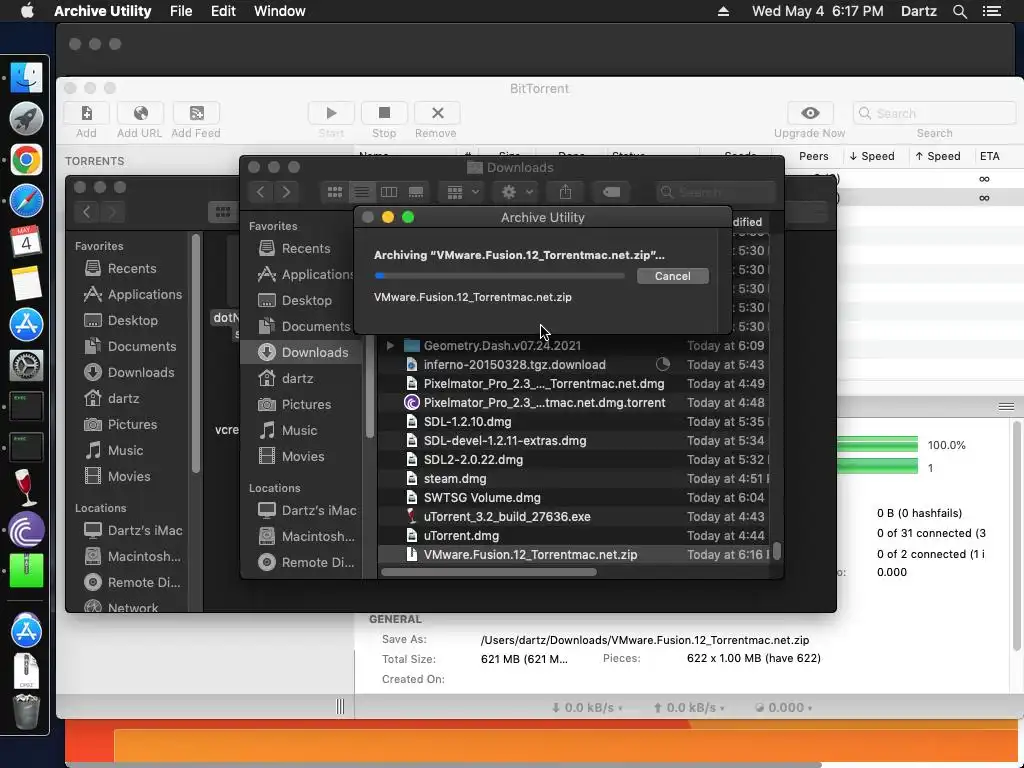Image resolution: width=1024 pixels, height=768 pixels.
Task: Open Pictures in rear Finder sidebar
Action: click(132, 424)
